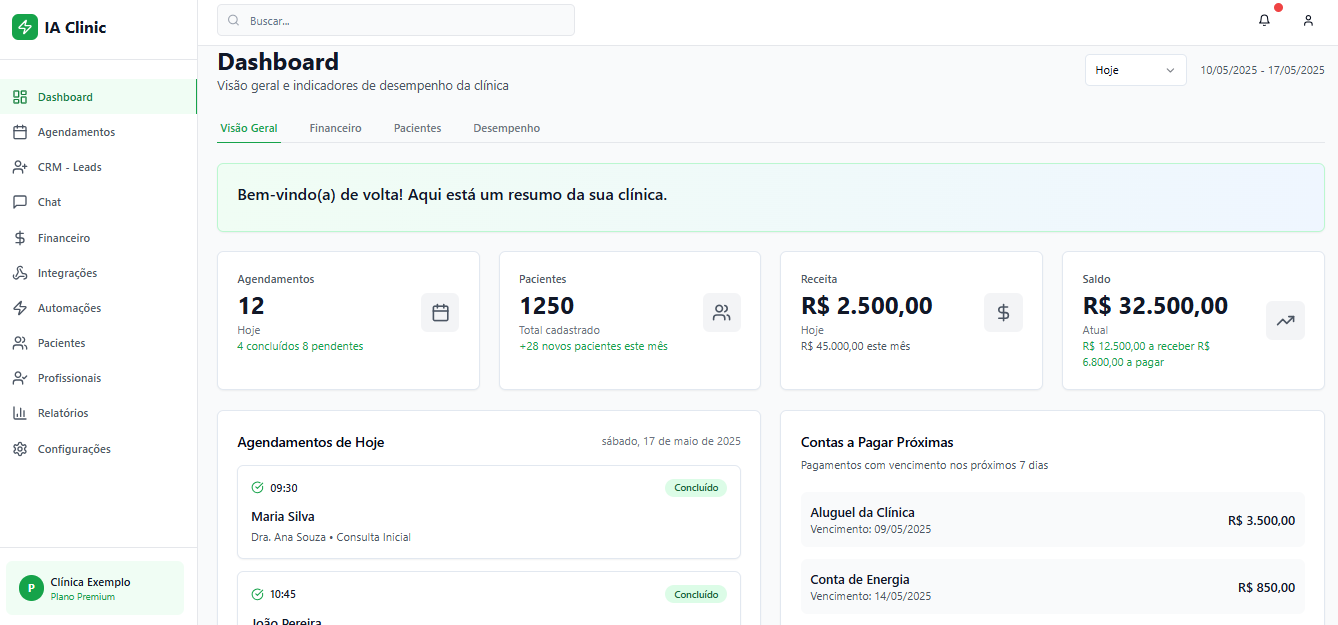The image size is (1338, 625).
Task: Click "+28 novos pacientes este mês" text
Action: [593, 346]
